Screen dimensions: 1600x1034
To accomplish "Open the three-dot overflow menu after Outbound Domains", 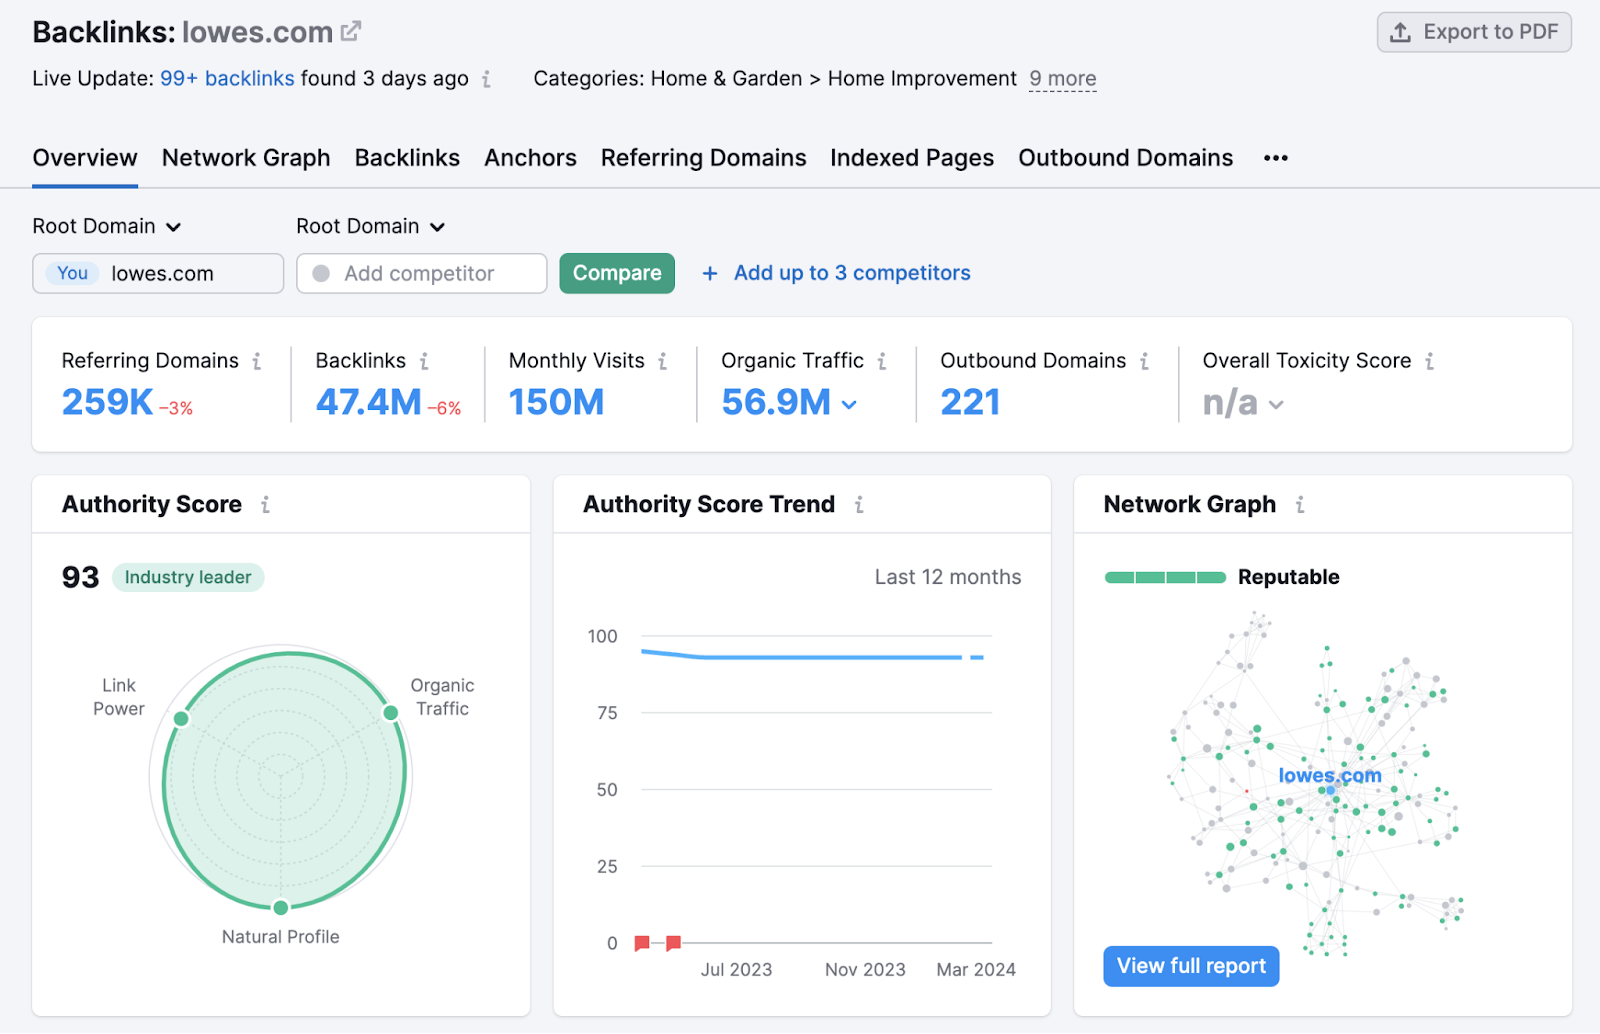I will [x=1275, y=157].
